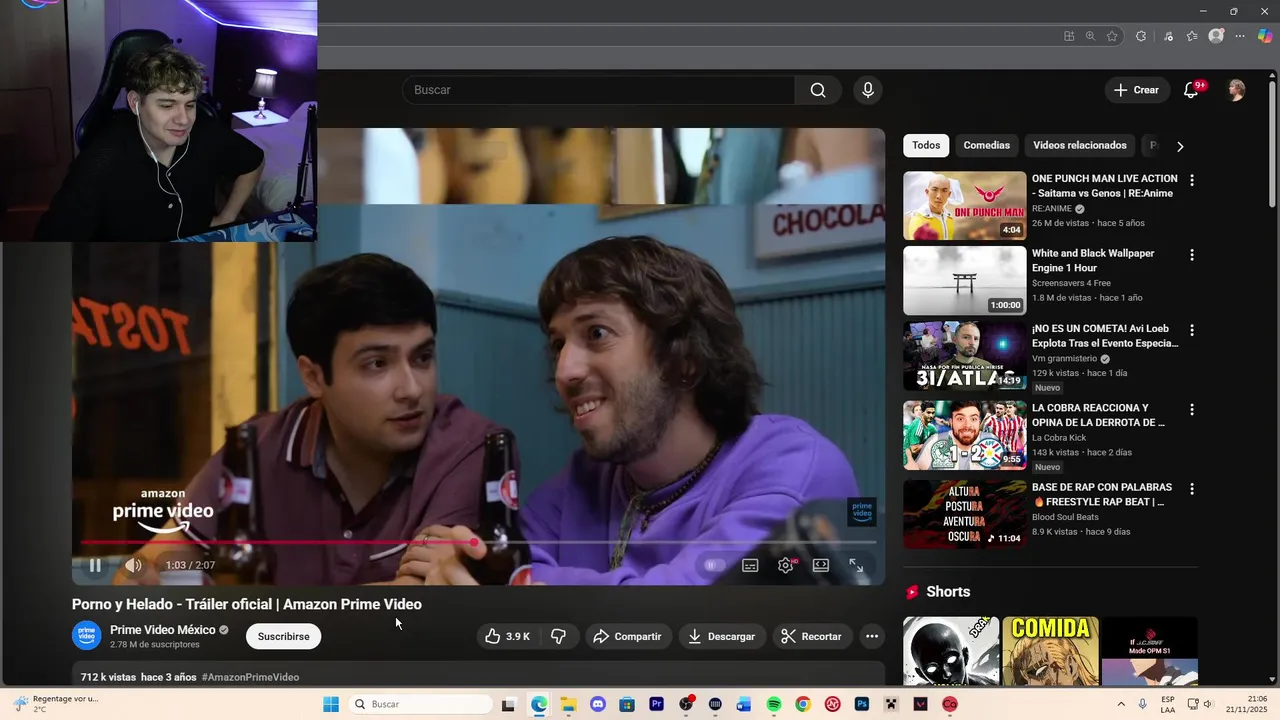This screenshot has width=1280, height=720.
Task: Open the Crear button
Action: click(1136, 90)
